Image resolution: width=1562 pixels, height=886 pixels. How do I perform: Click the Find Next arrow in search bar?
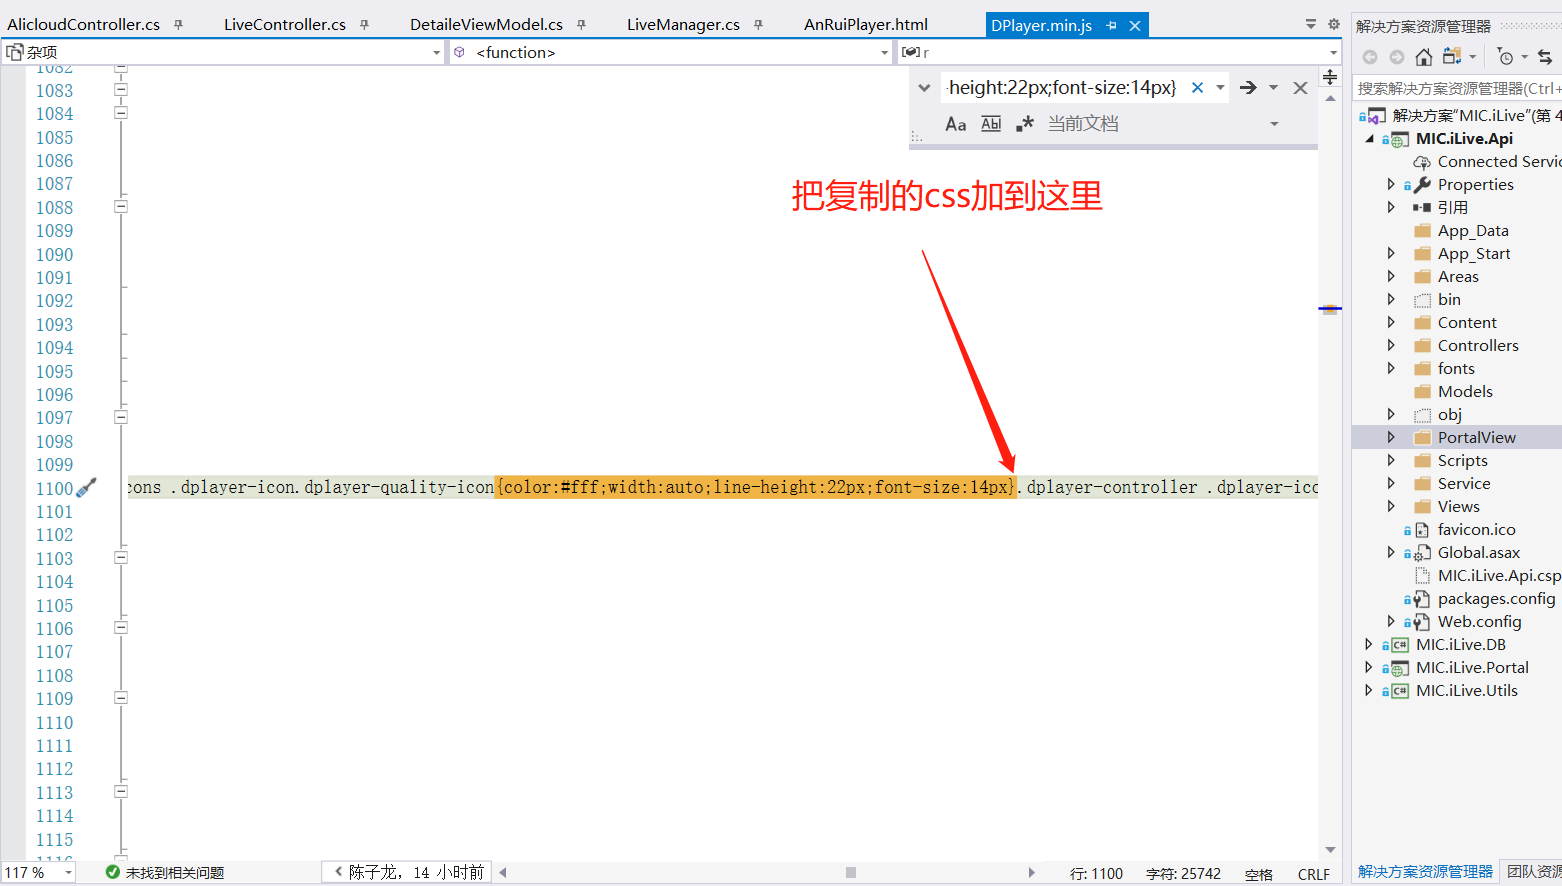[x=1247, y=87]
